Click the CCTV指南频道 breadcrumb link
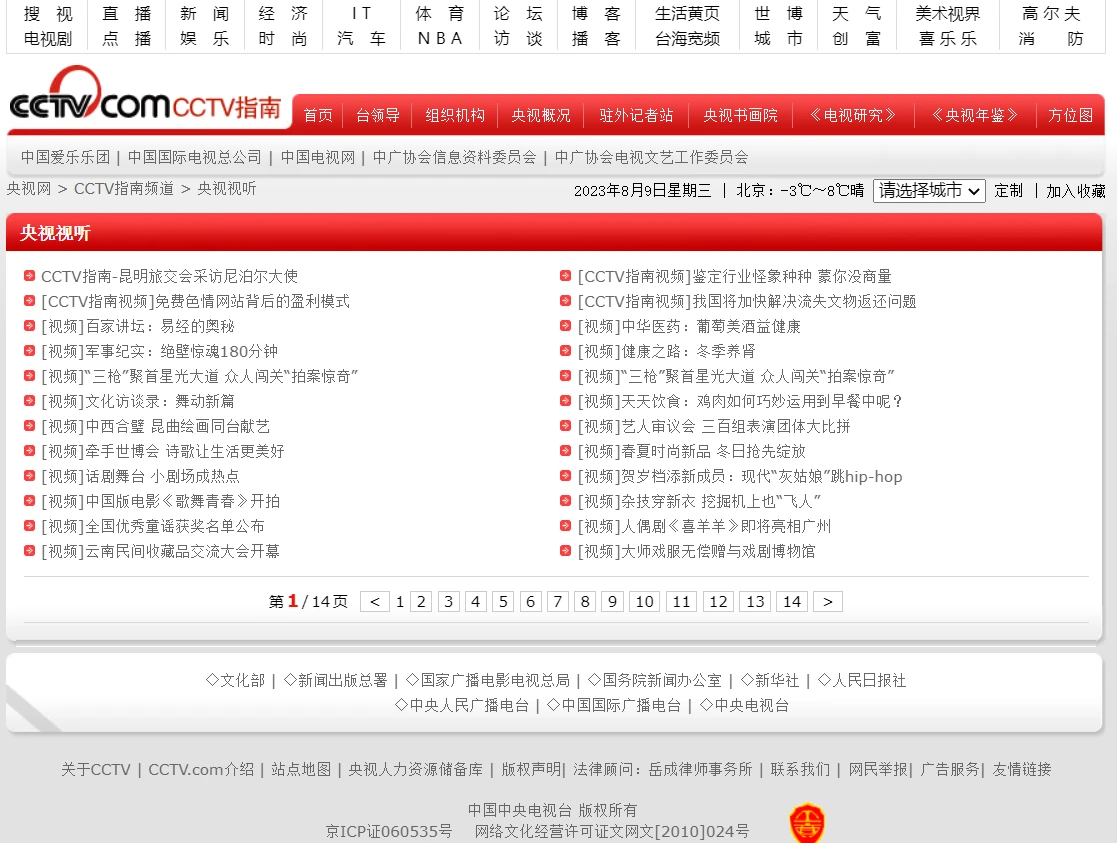Screen dimensions: 1117x843 (x=124, y=188)
